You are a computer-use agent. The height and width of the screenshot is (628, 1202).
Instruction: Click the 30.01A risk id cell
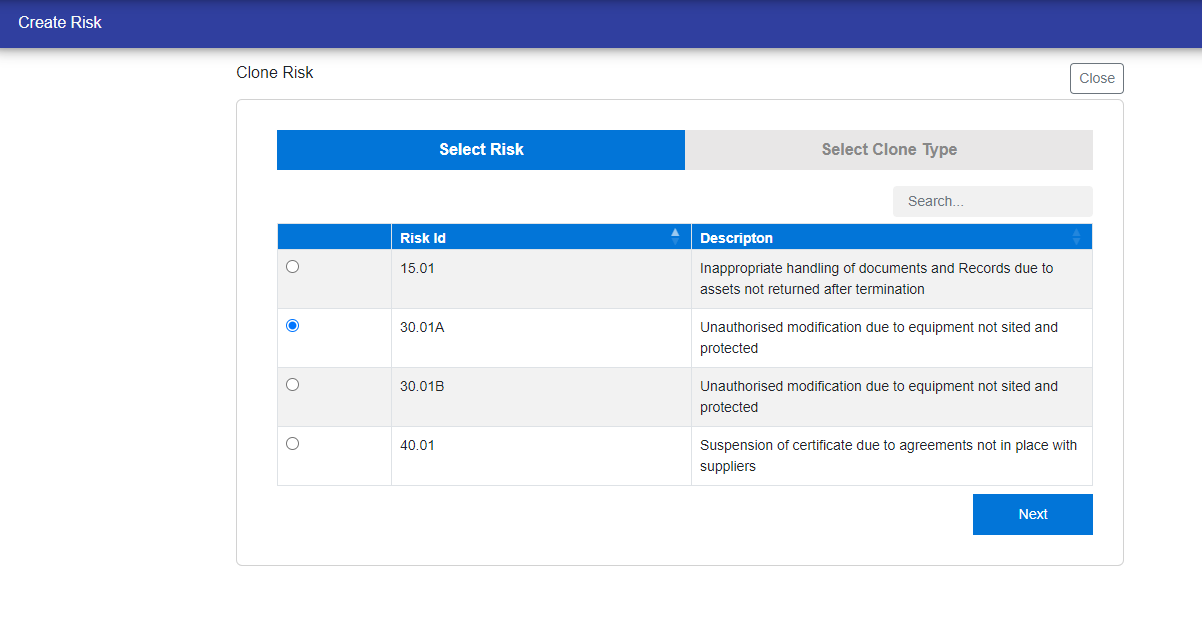coord(422,327)
